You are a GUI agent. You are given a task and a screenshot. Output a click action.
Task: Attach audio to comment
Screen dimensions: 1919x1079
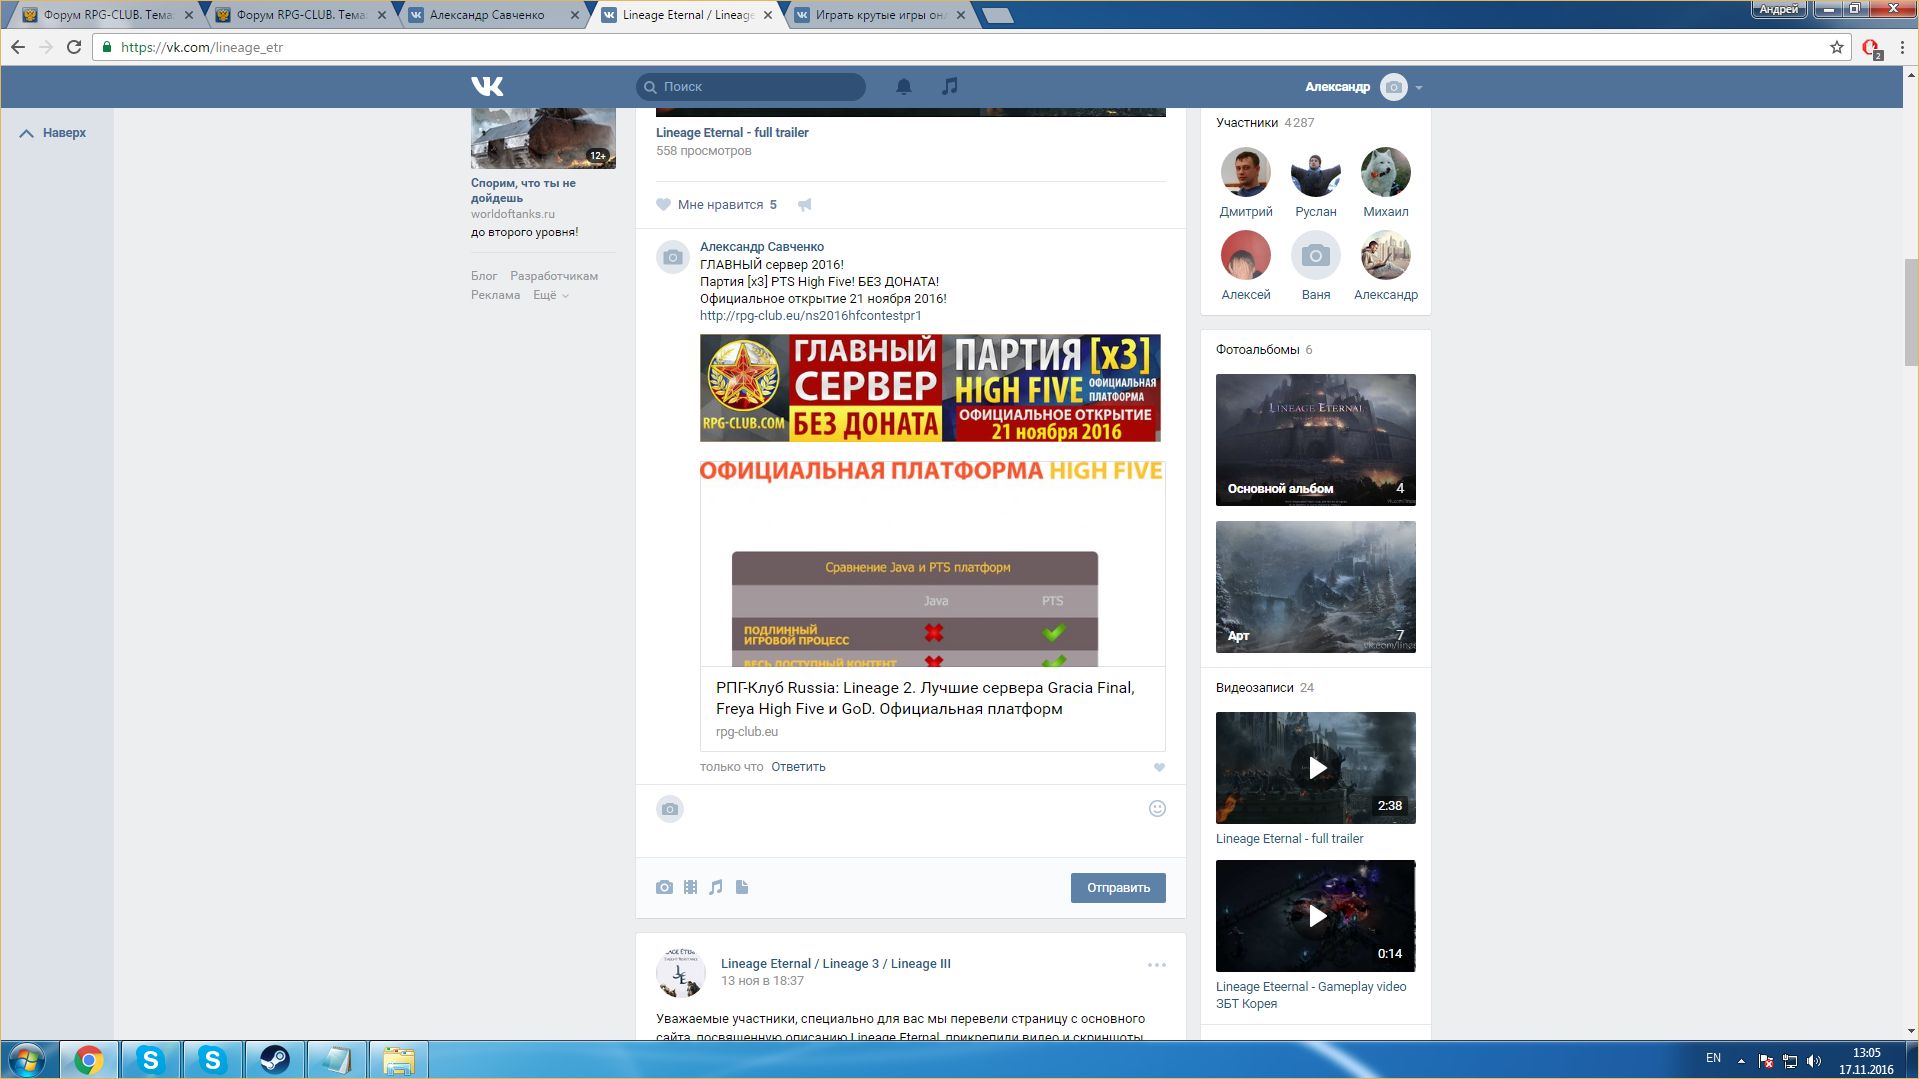(716, 887)
